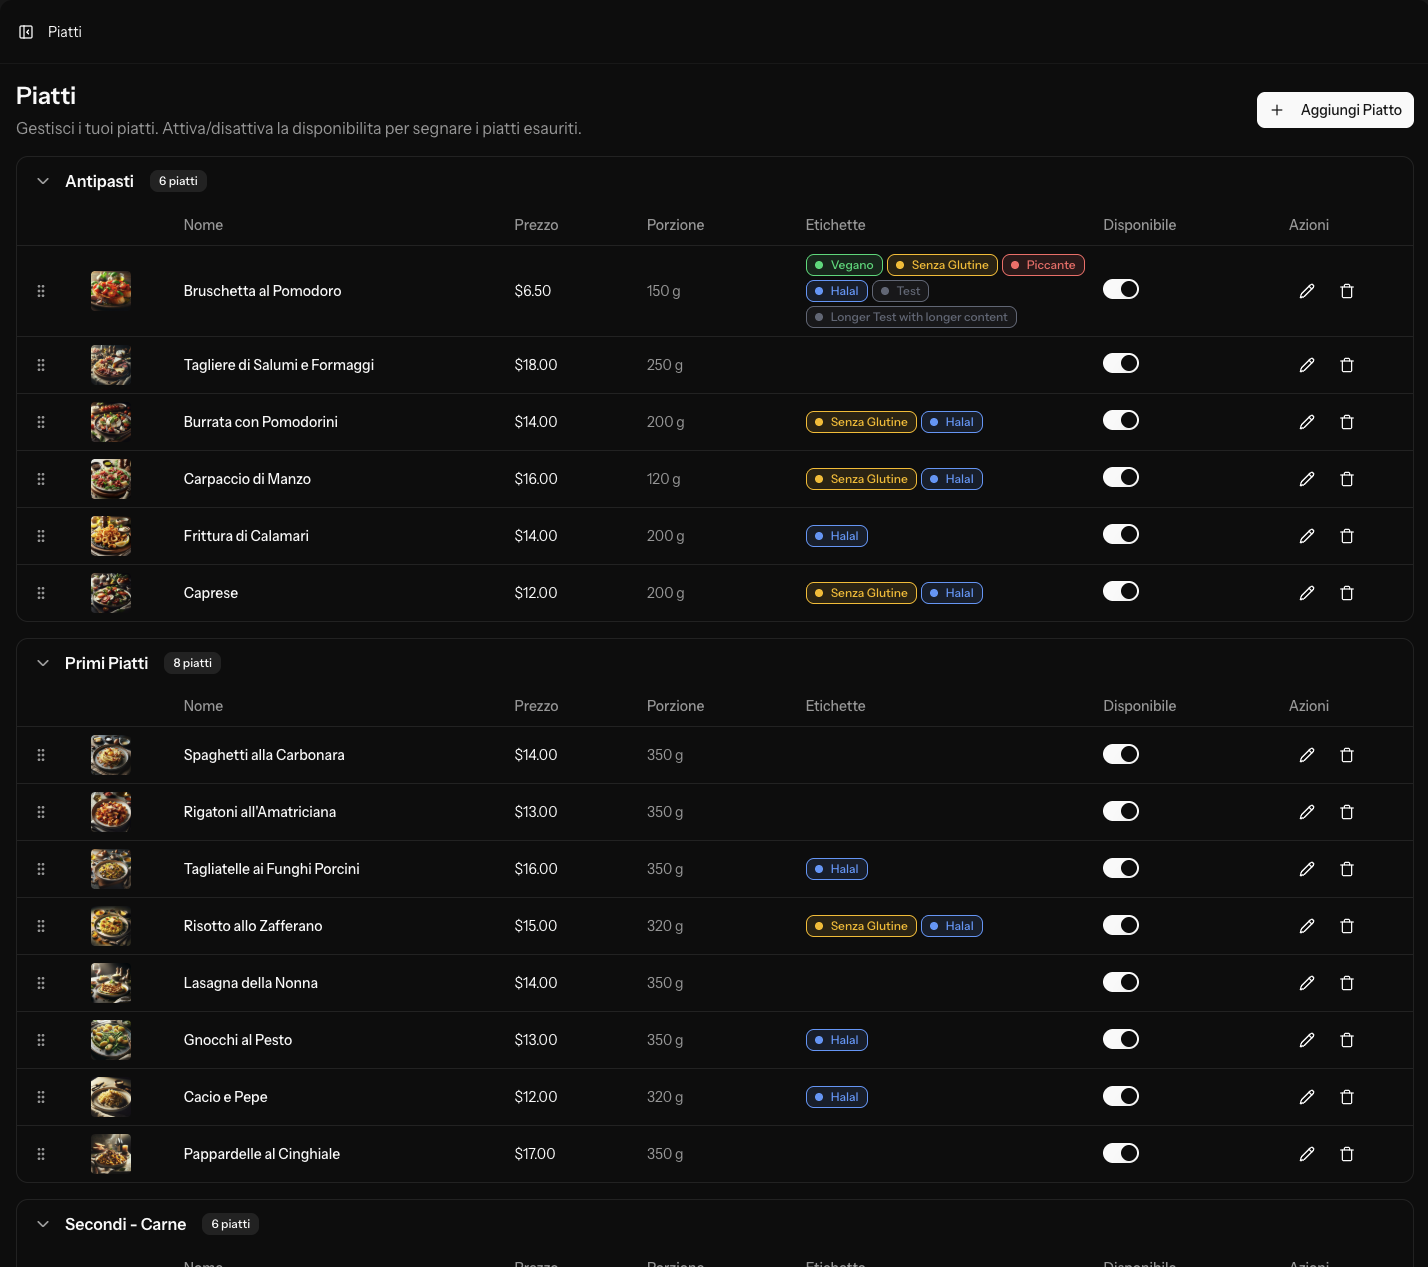Open the pencil edit icon for Spaghetti alla Carbonara

[x=1307, y=755]
